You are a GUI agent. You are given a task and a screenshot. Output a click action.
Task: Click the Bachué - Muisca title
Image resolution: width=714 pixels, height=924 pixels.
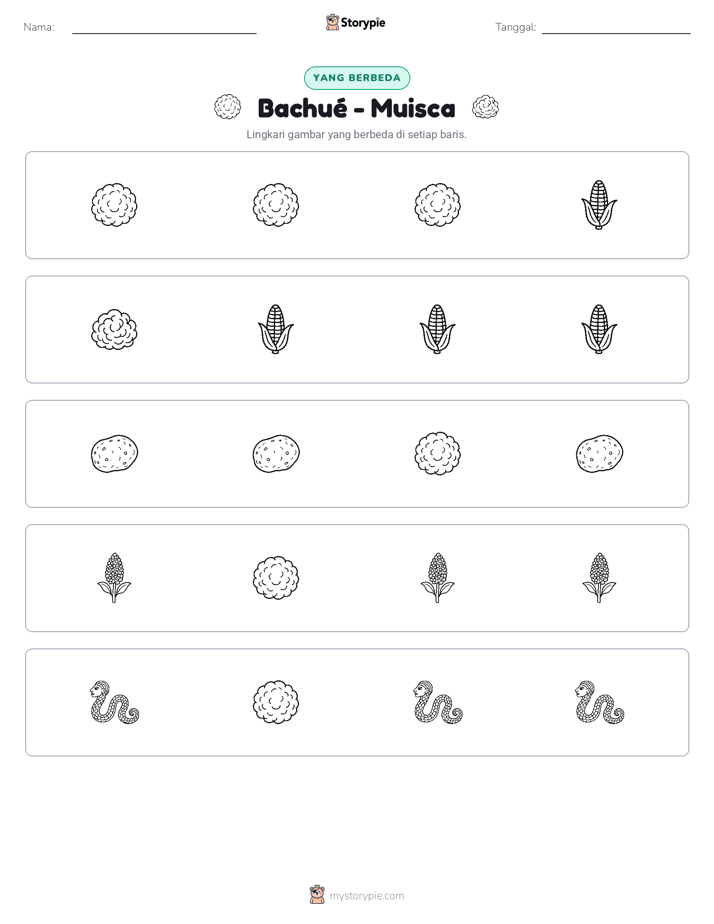(356, 108)
